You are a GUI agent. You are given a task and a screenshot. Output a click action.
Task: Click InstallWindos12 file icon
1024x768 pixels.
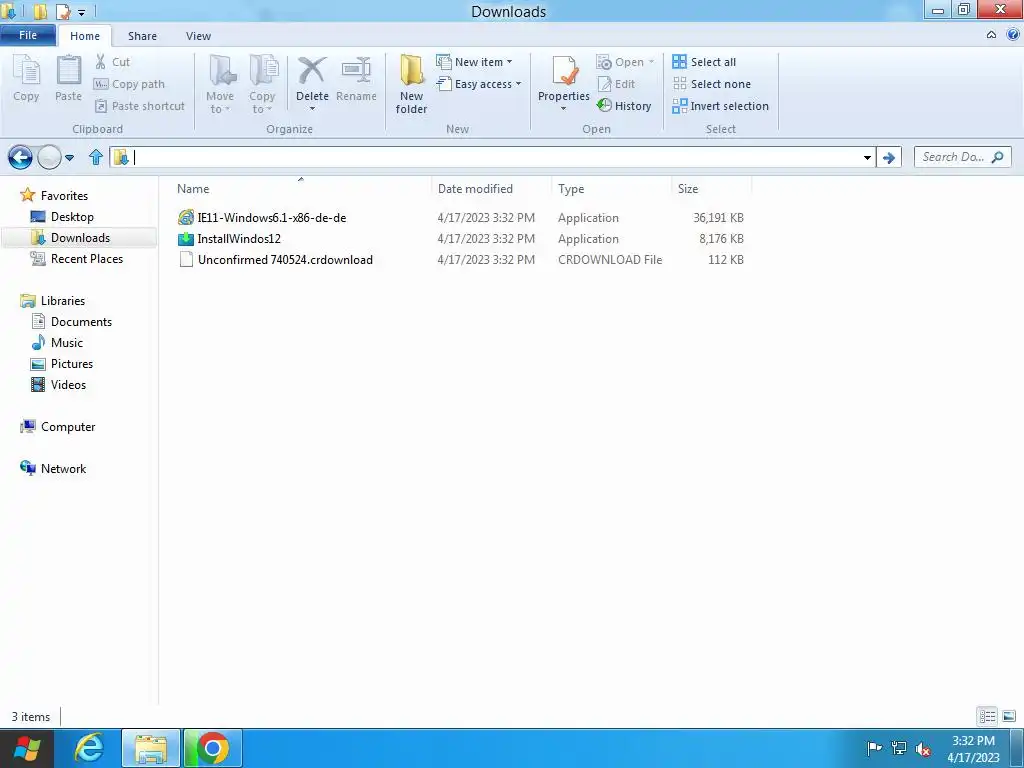[x=186, y=238]
